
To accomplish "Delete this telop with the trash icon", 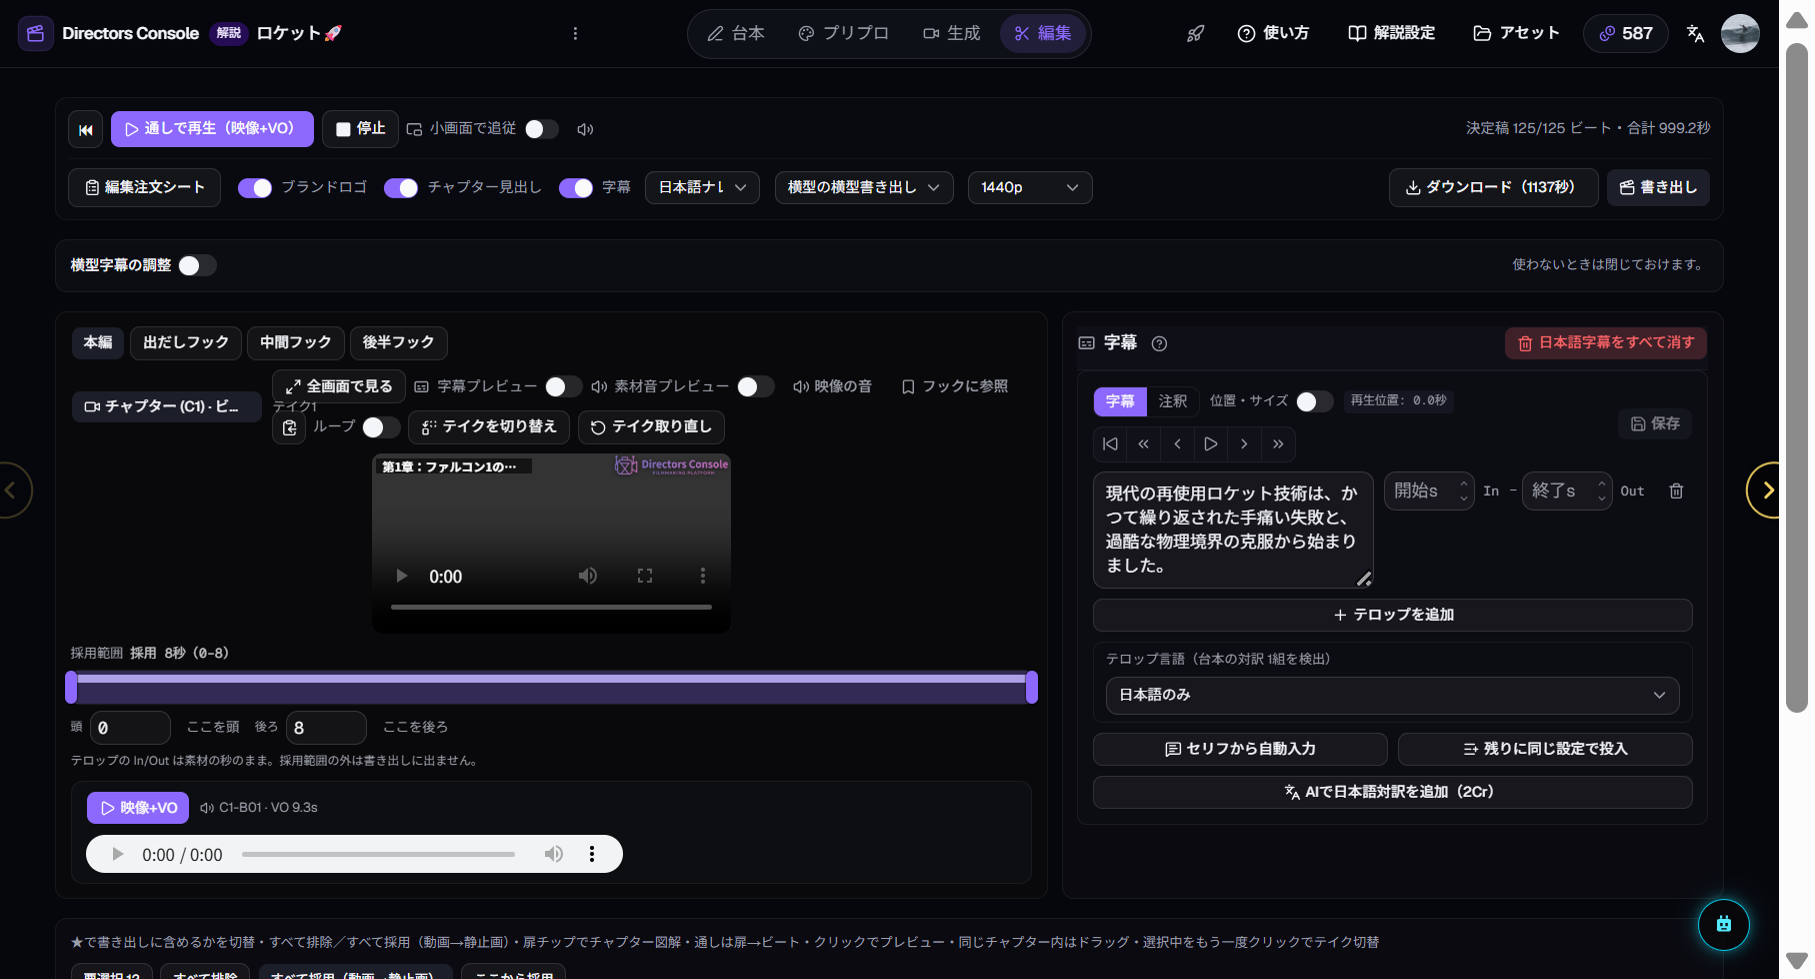I will pos(1676,491).
